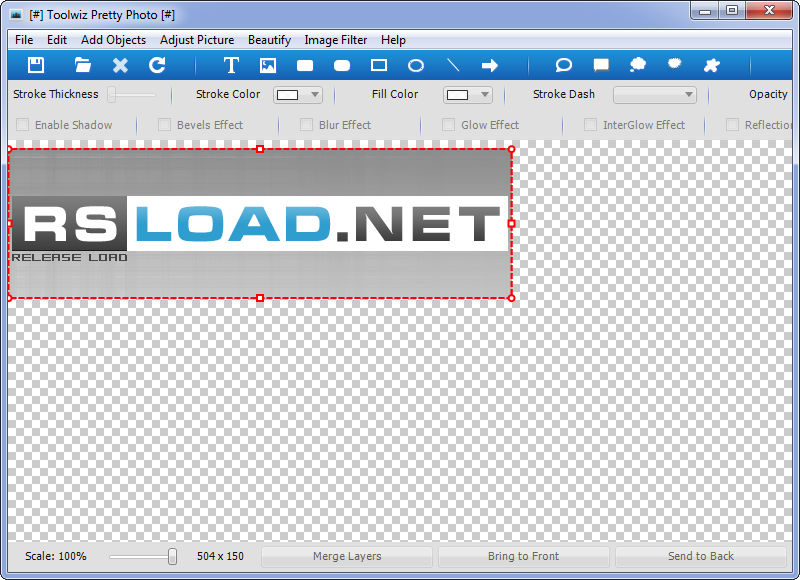
Task: Add a picture with the image icon
Action: (268, 65)
